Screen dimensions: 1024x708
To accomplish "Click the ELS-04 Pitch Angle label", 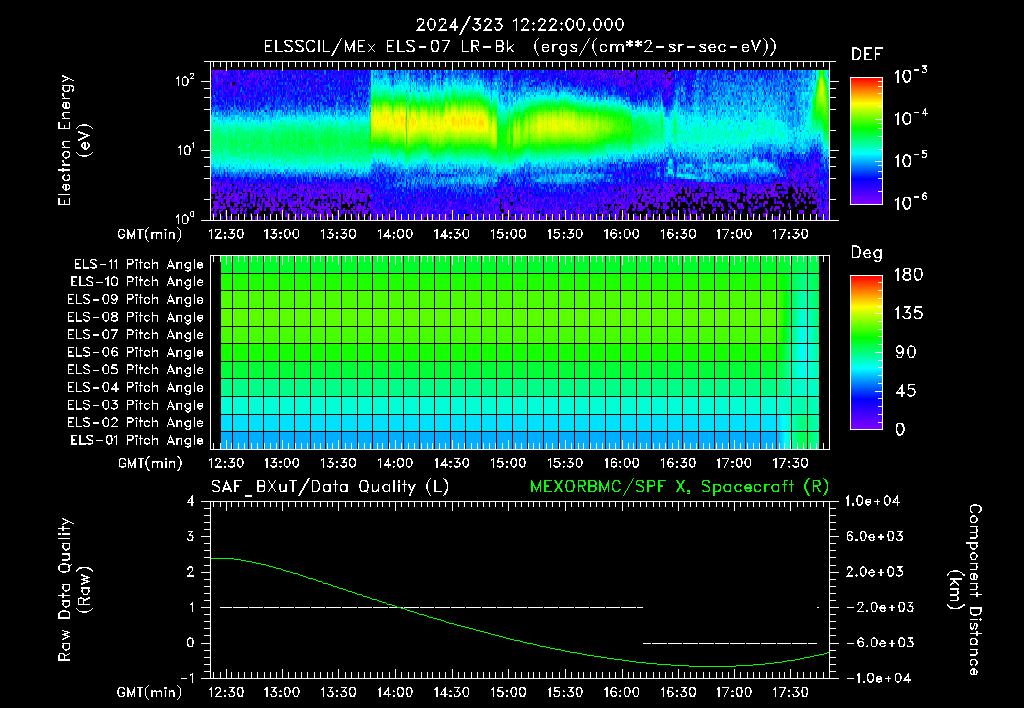I will 135,387.
